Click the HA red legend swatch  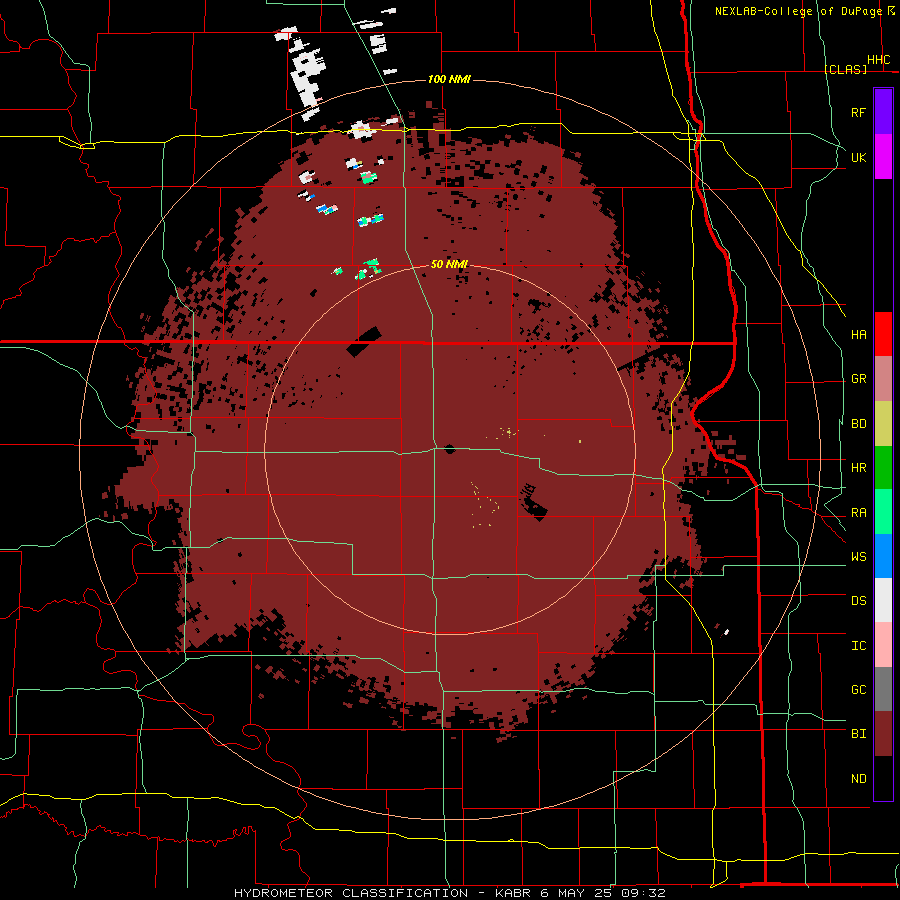pos(883,334)
